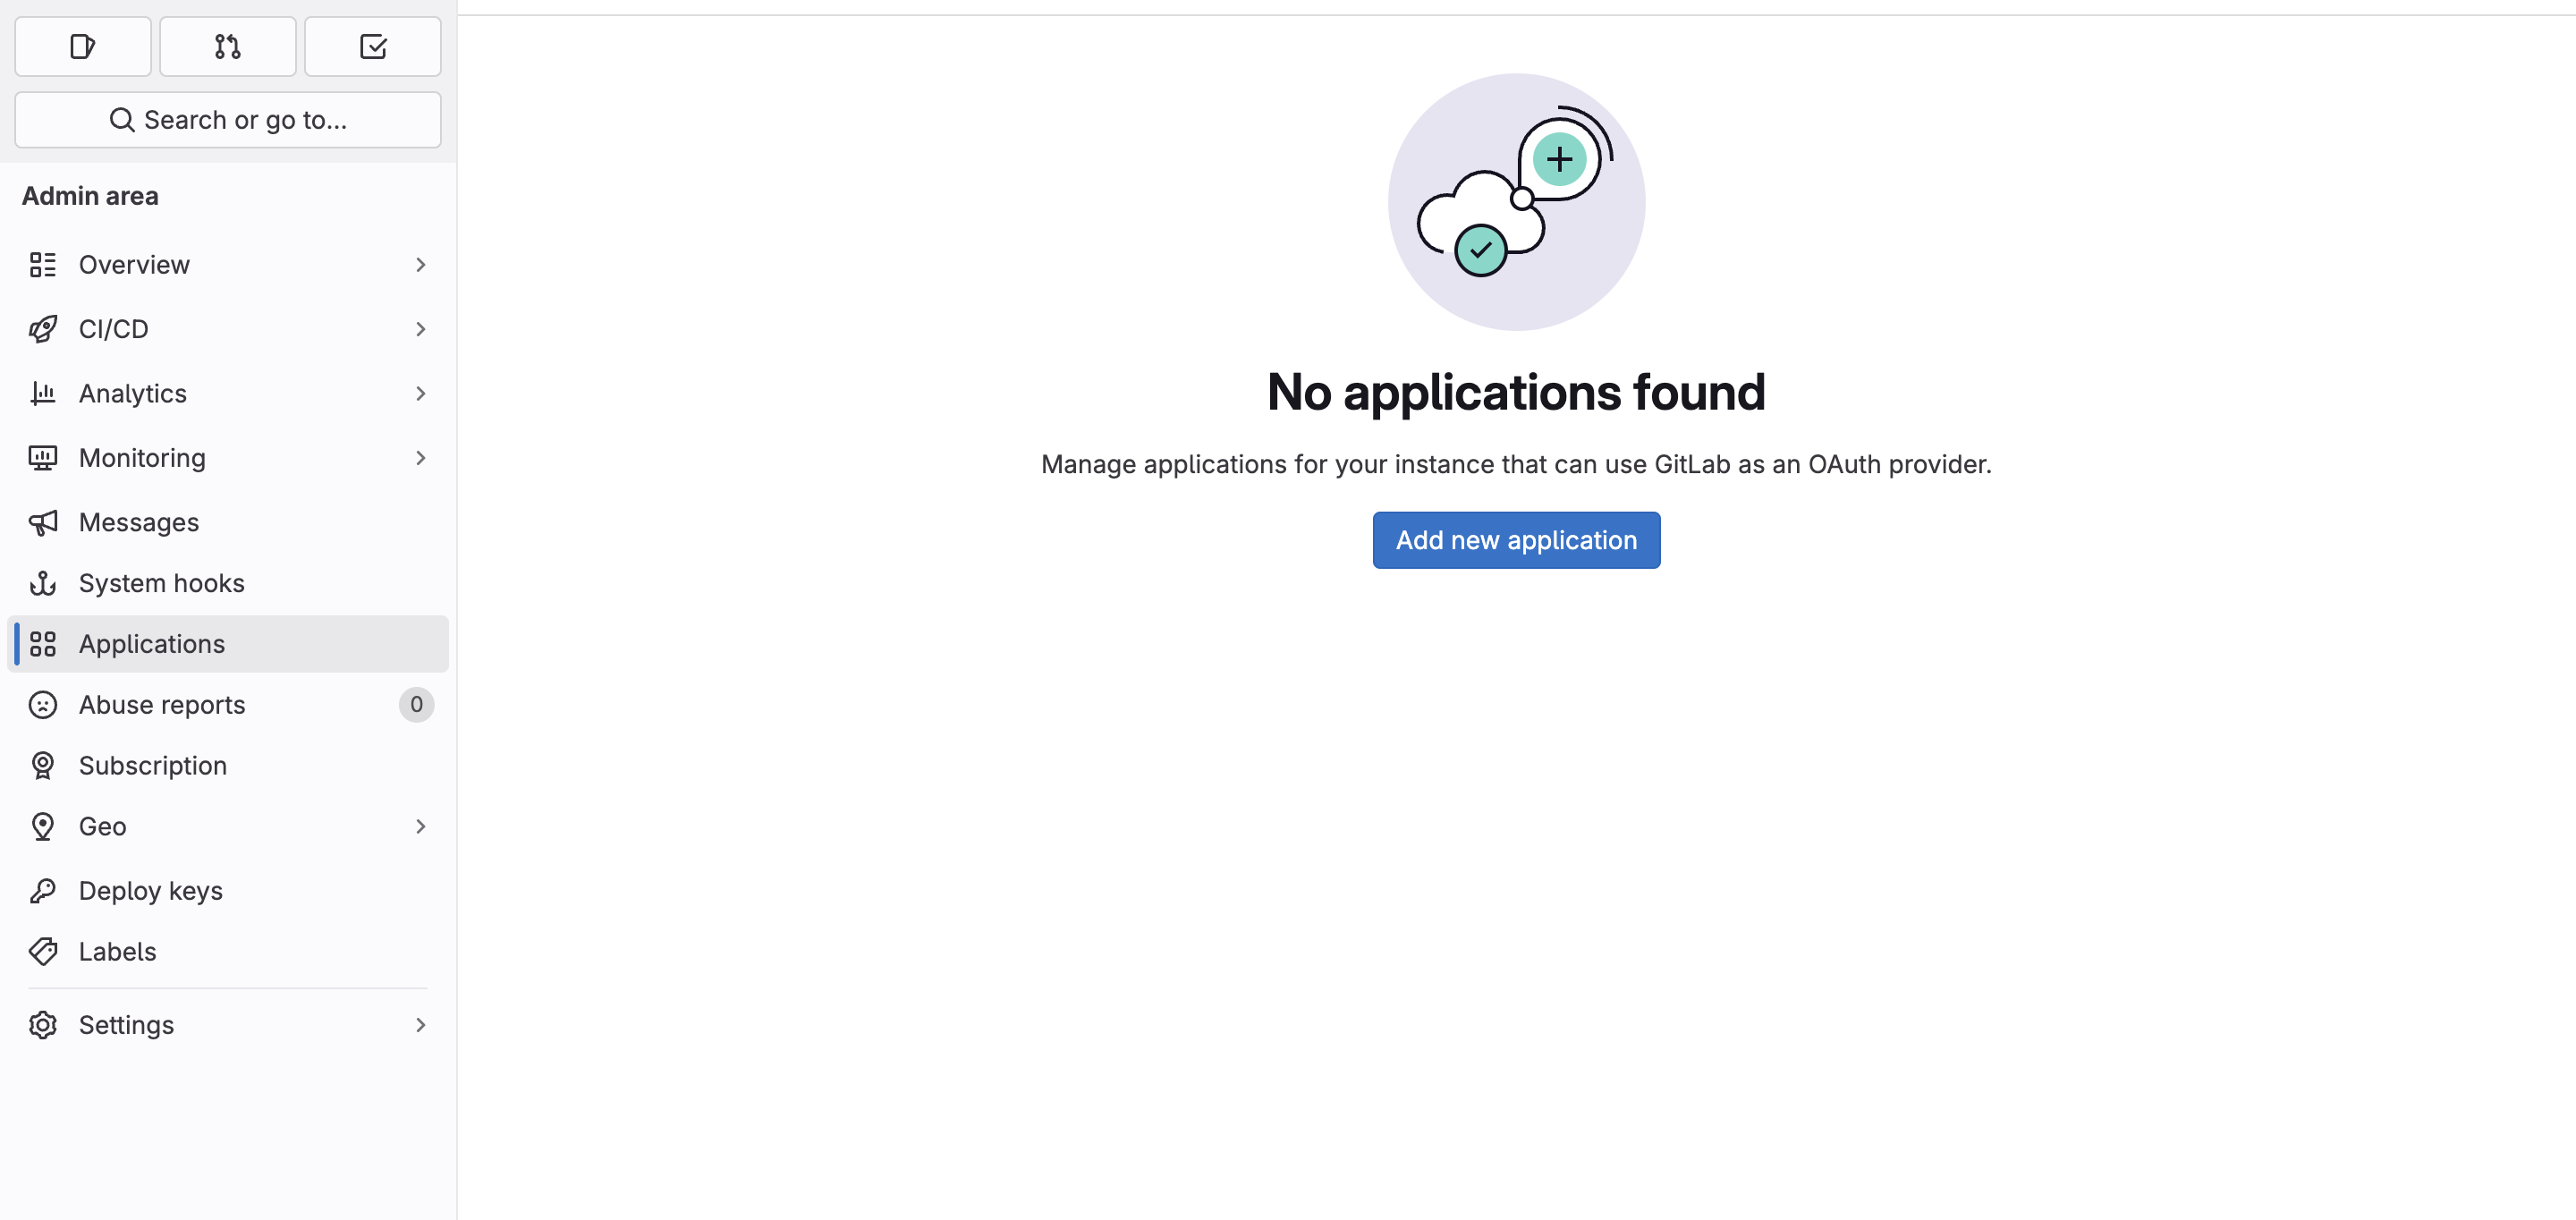This screenshot has width=2576, height=1220.
Task: Expand the Geo section chevron
Action: click(420, 826)
